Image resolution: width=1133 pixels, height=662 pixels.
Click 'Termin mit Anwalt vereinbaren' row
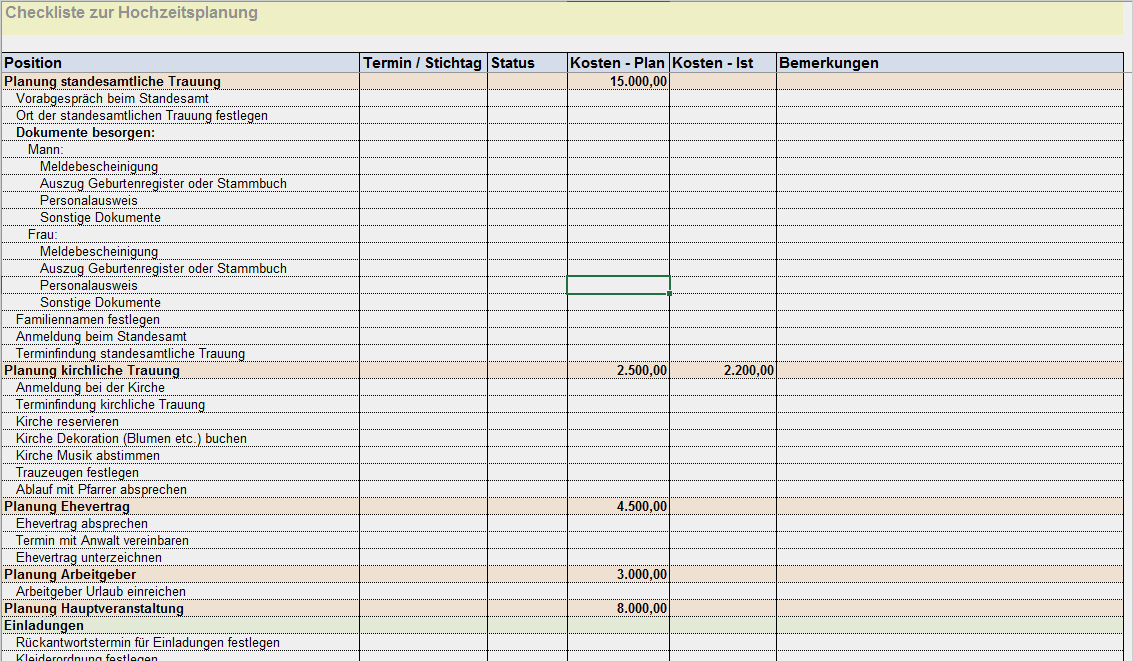pyautogui.click(x=563, y=541)
